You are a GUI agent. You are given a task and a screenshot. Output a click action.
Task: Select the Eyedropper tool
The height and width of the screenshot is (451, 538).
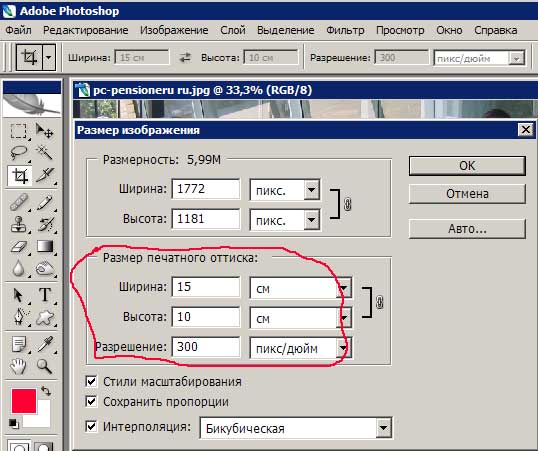(45, 344)
